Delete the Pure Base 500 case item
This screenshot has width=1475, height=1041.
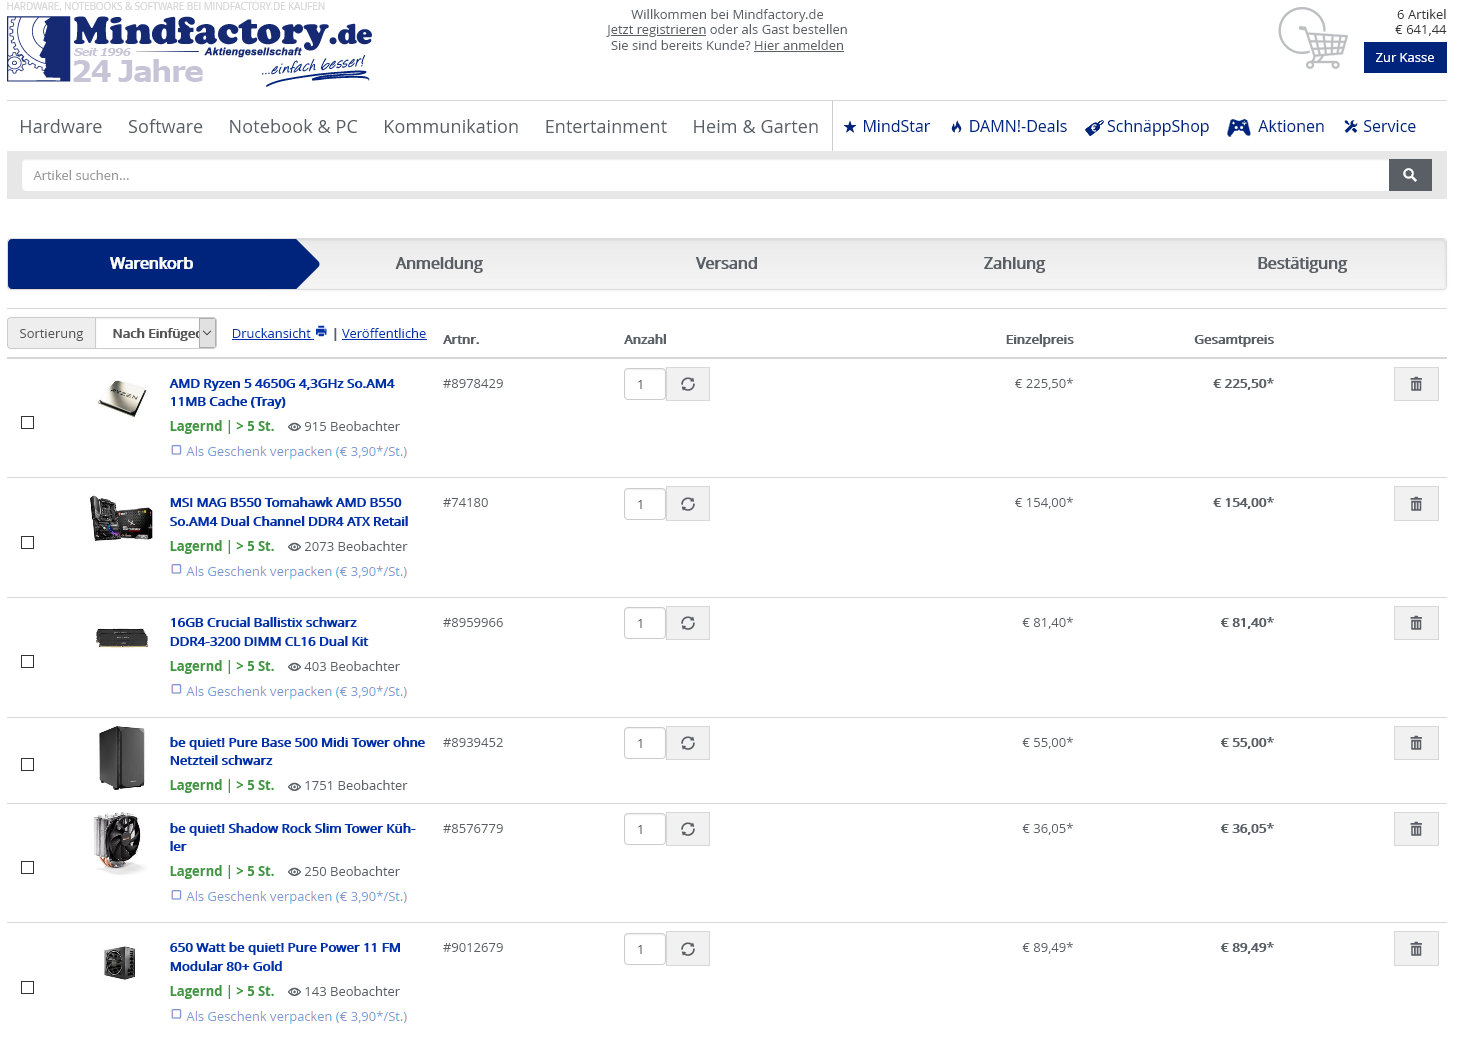tap(1416, 743)
